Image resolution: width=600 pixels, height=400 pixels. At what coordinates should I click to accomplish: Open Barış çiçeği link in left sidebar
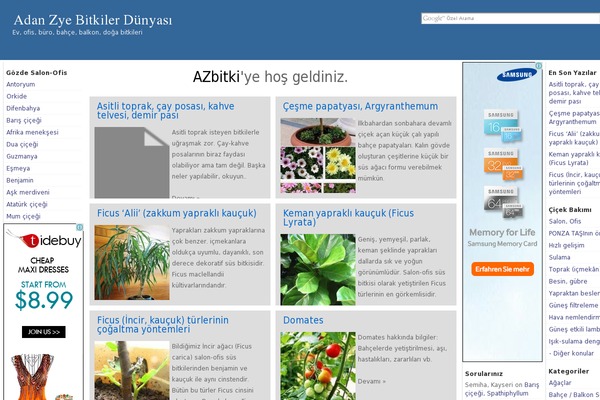pyautogui.click(x=24, y=120)
